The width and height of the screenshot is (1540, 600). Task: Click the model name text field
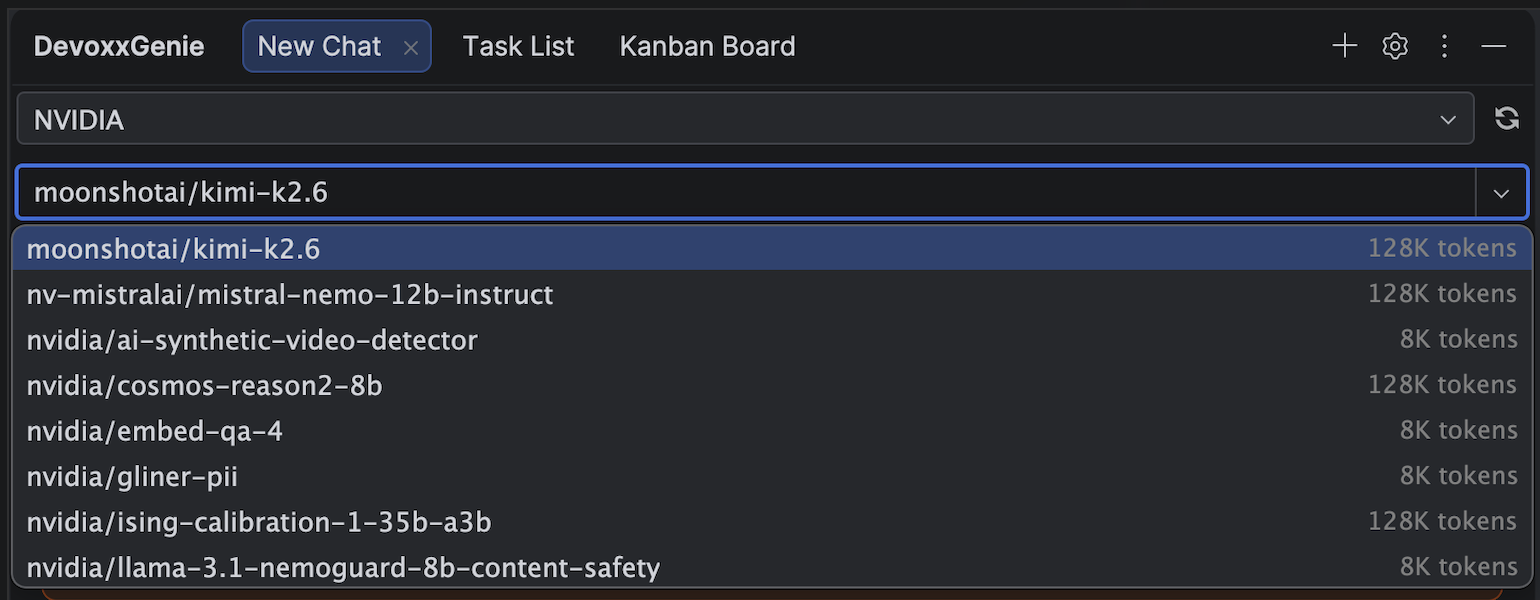pyautogui.click(x=746, y=193)
